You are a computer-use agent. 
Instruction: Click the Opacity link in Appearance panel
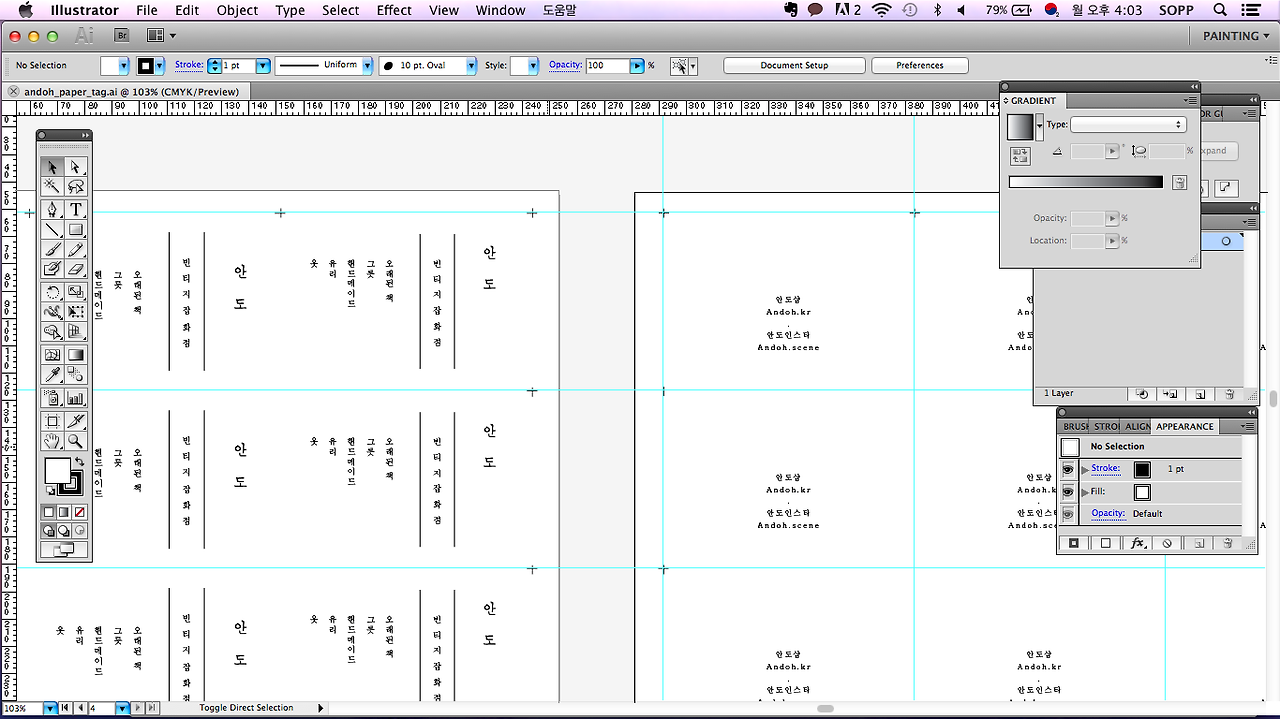(x=1108, y=513)
